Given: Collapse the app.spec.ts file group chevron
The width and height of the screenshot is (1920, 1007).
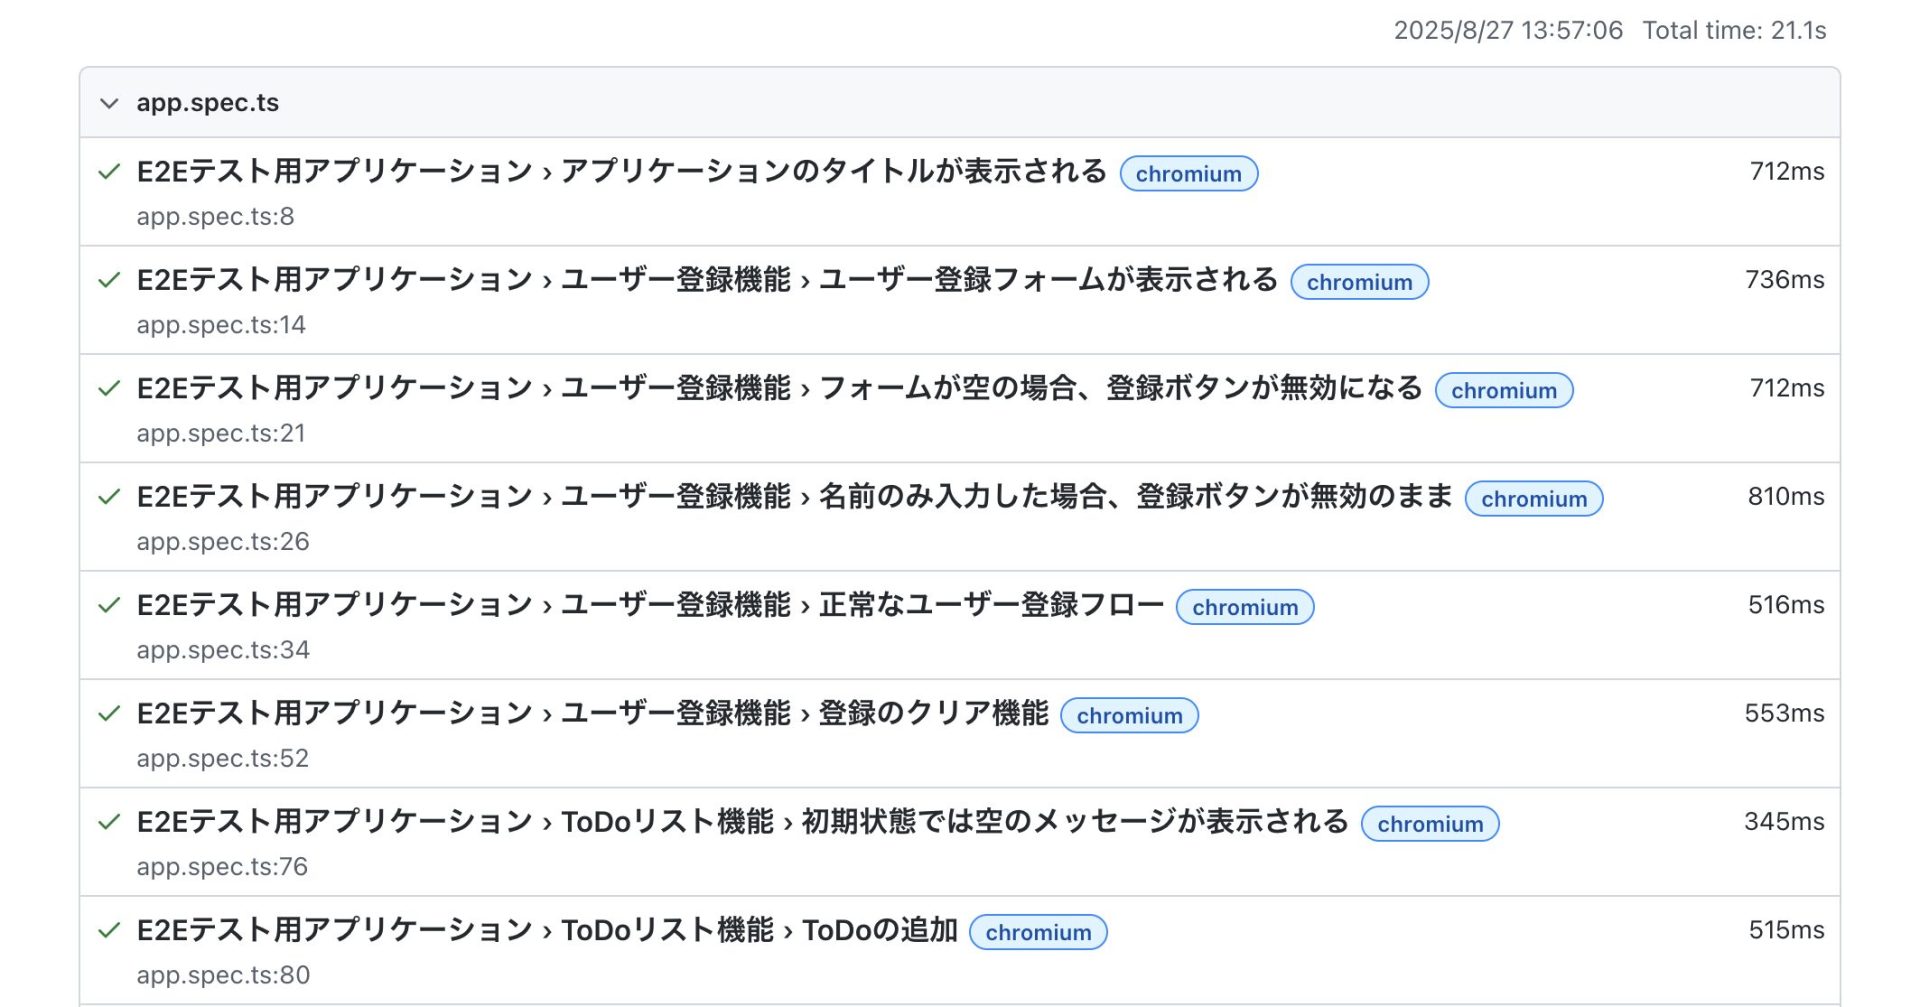Looking at the screenshot, I should pyautogui.click(x=109, y=103).
